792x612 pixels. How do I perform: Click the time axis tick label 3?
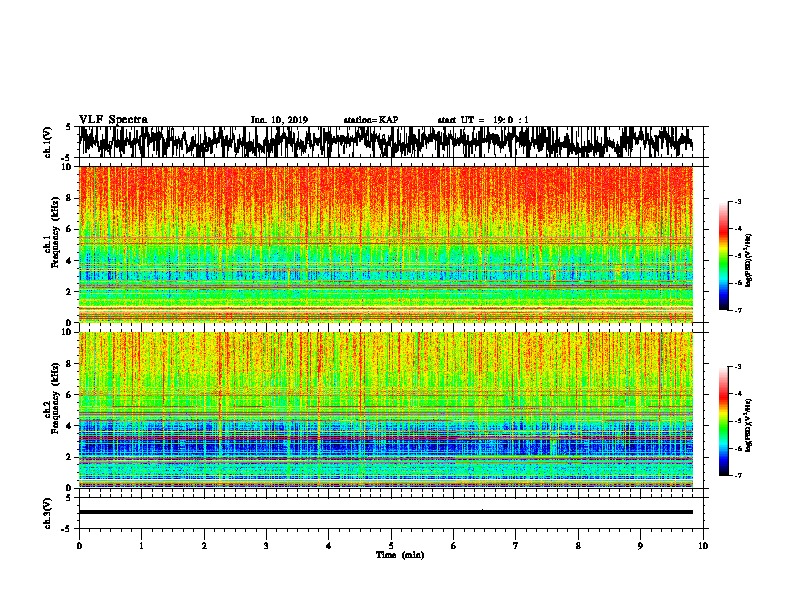(x=266, y=546)
